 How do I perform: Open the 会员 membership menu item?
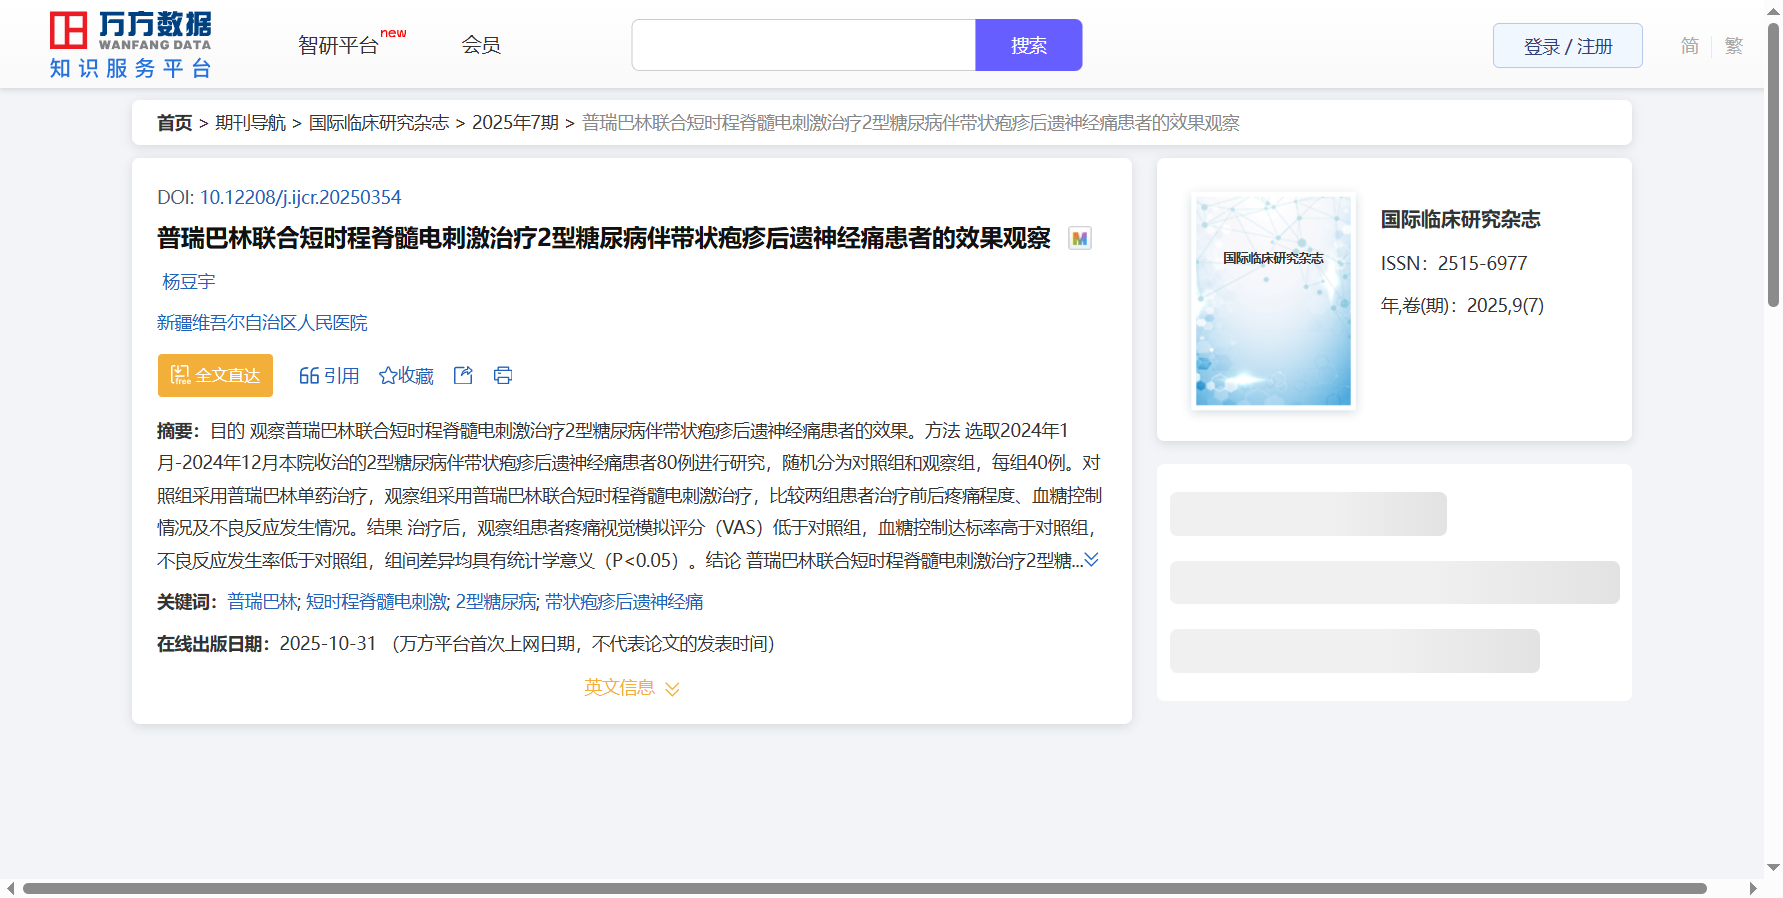pos(481,45)
